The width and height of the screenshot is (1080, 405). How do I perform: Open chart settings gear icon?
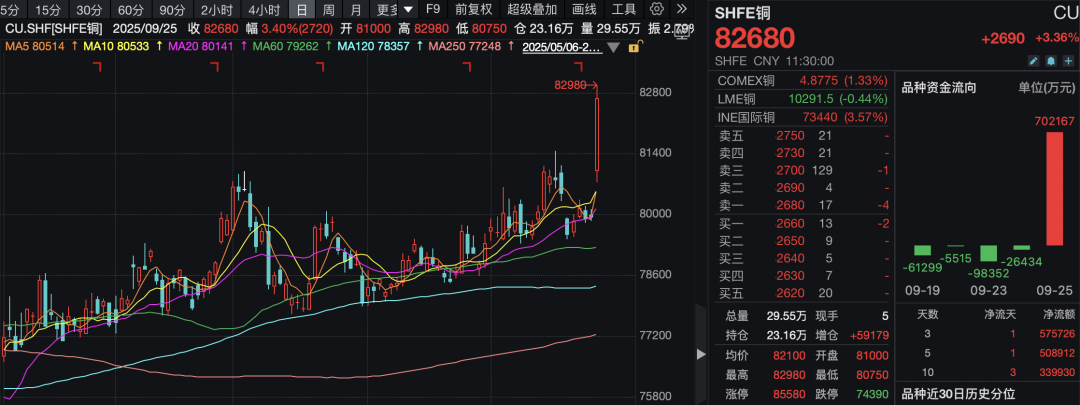[657, 9]
